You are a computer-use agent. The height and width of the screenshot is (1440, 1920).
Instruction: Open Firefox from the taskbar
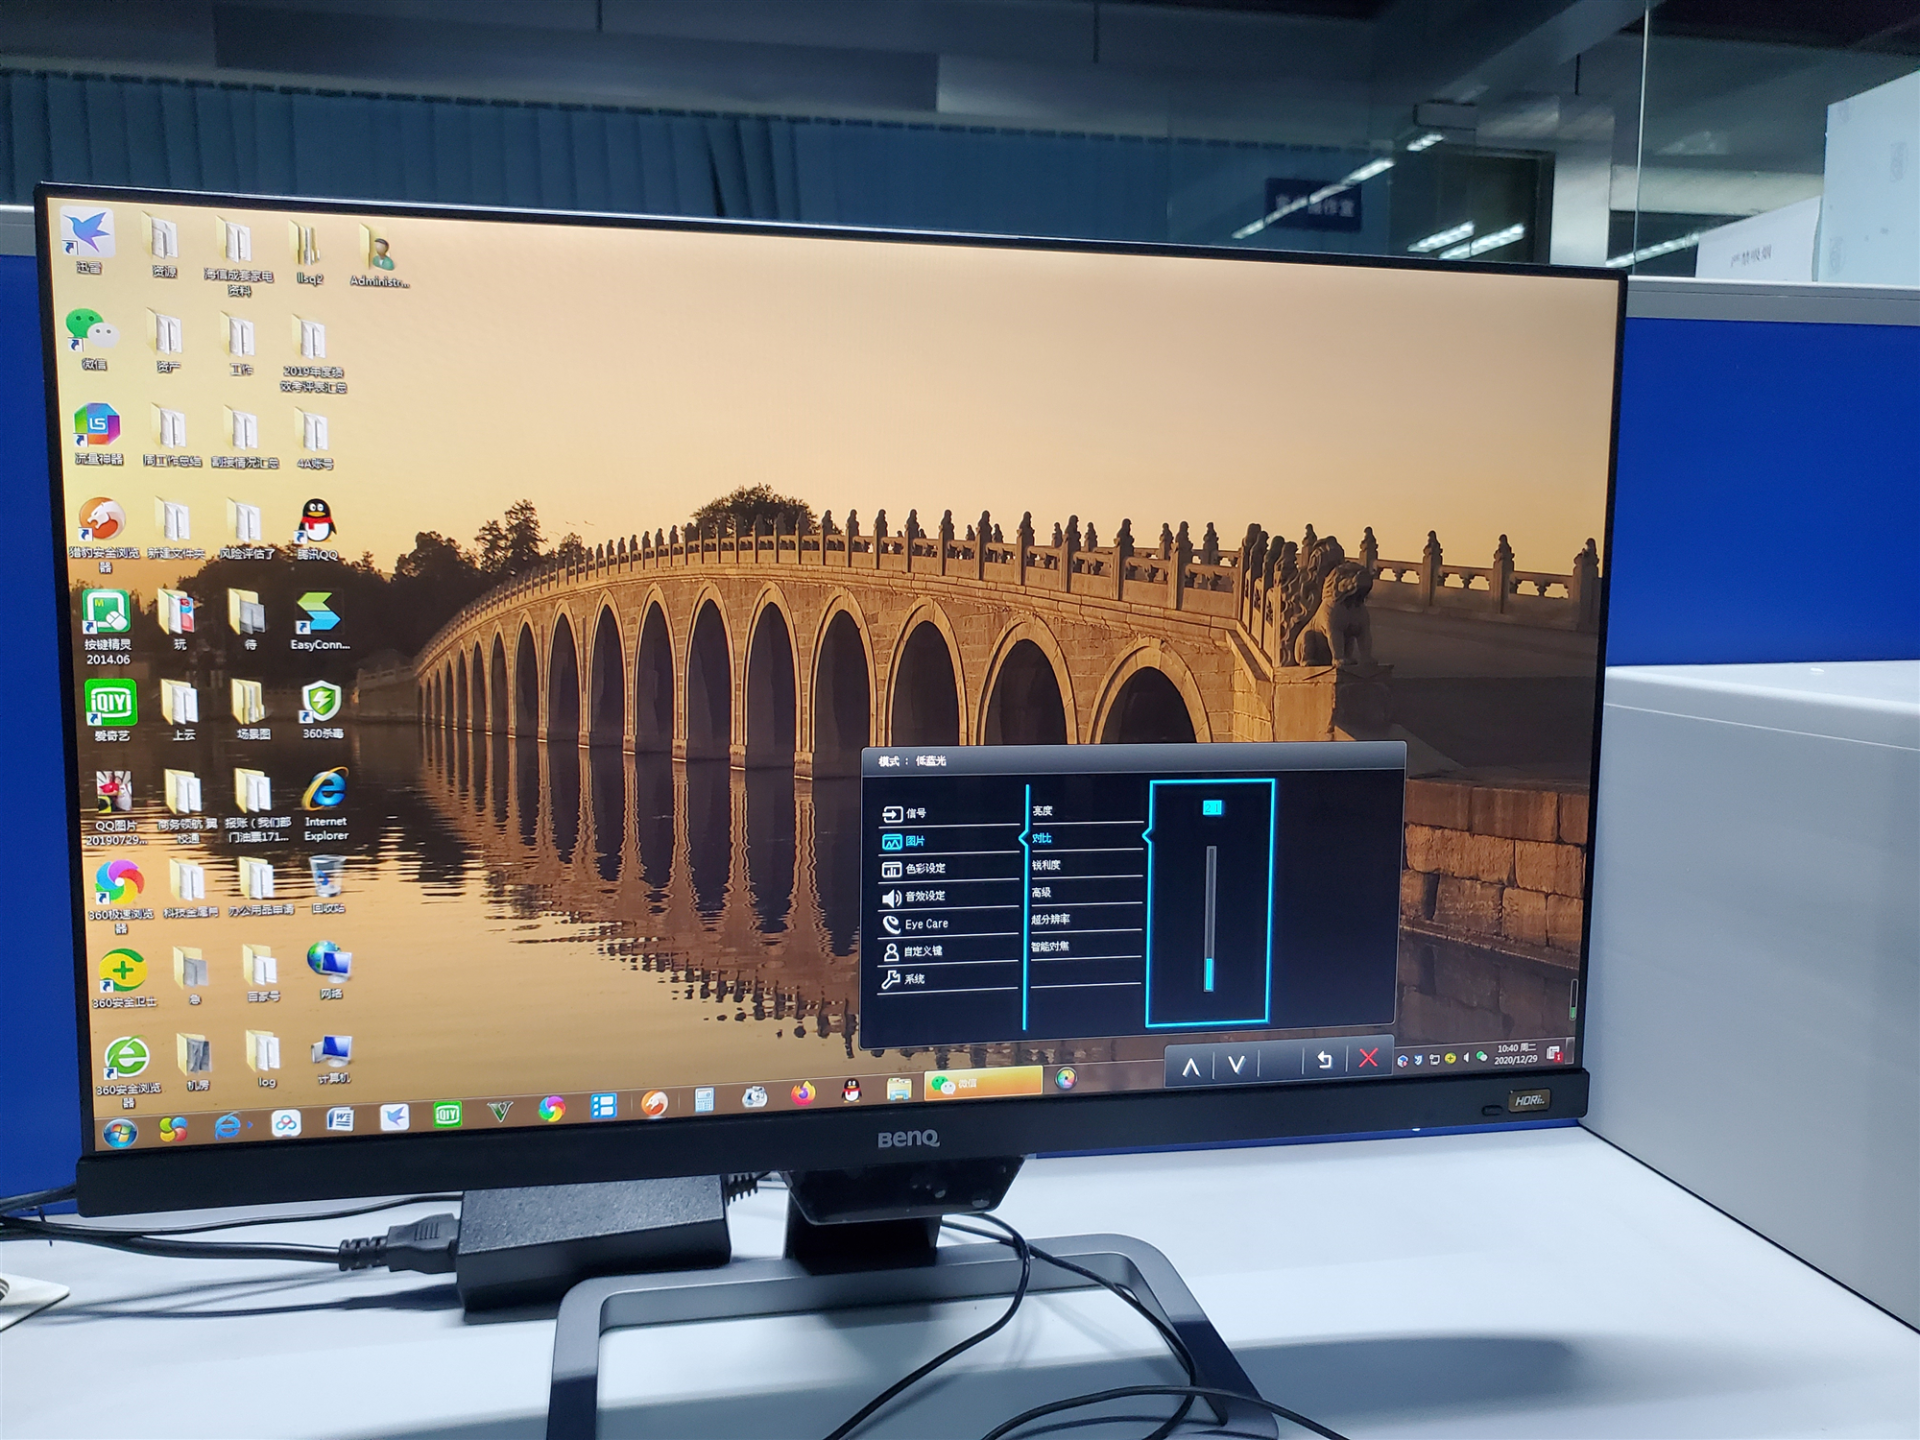tap(803, 1094)
